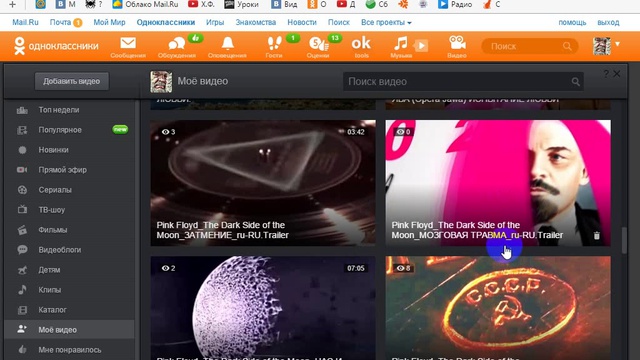640x360 pixels.
Task: Click the help question mark icon
Action: [x=606, y=73]
